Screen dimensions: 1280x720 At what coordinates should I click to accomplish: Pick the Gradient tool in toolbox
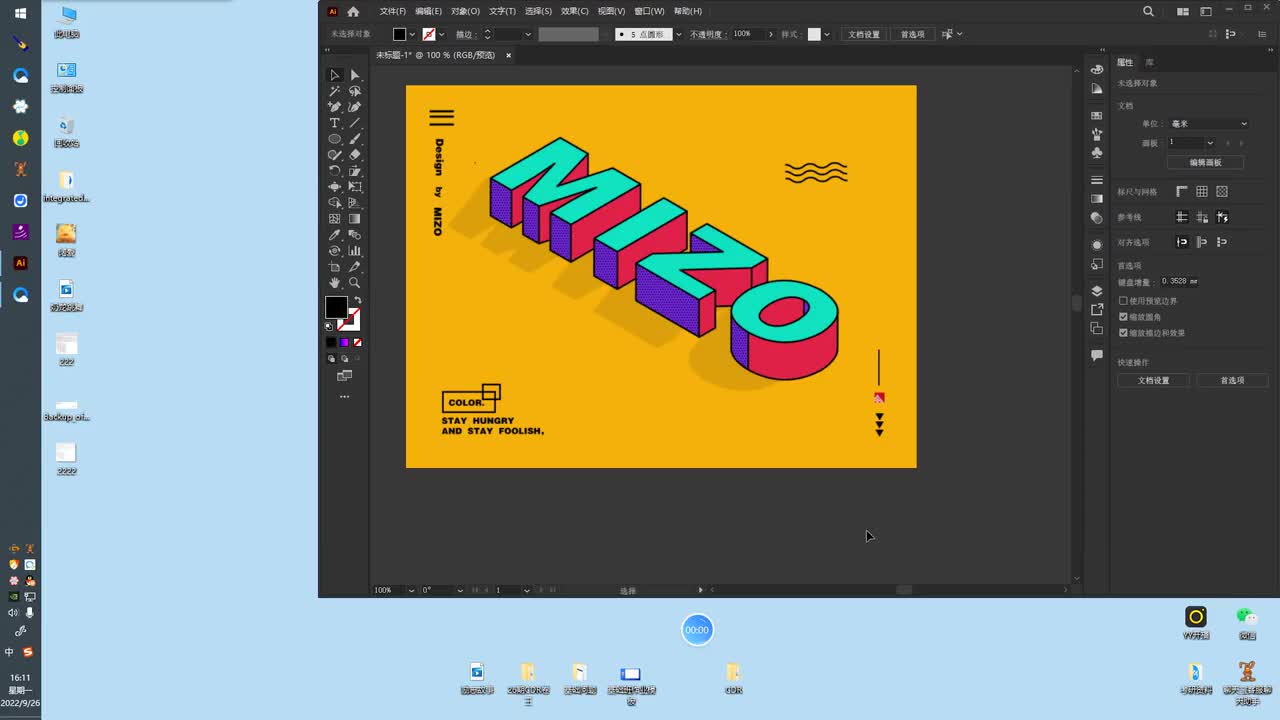[x=355, y=219]
